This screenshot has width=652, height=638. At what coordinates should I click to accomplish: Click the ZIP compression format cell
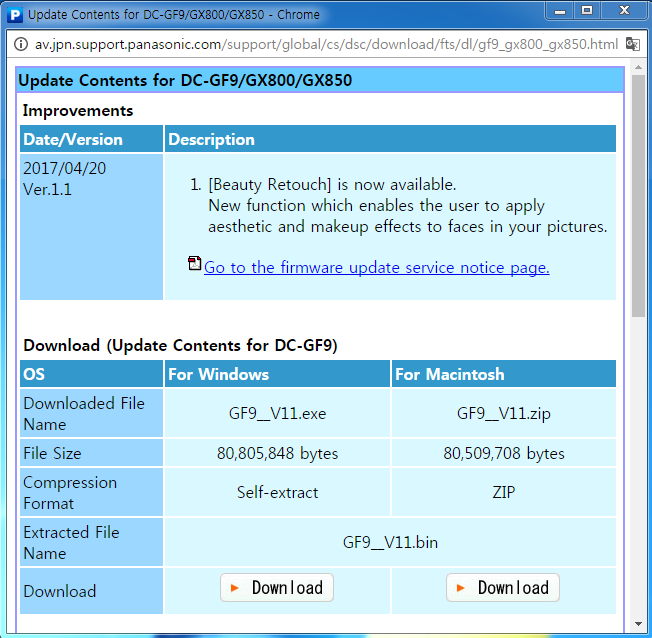point(504,492)
